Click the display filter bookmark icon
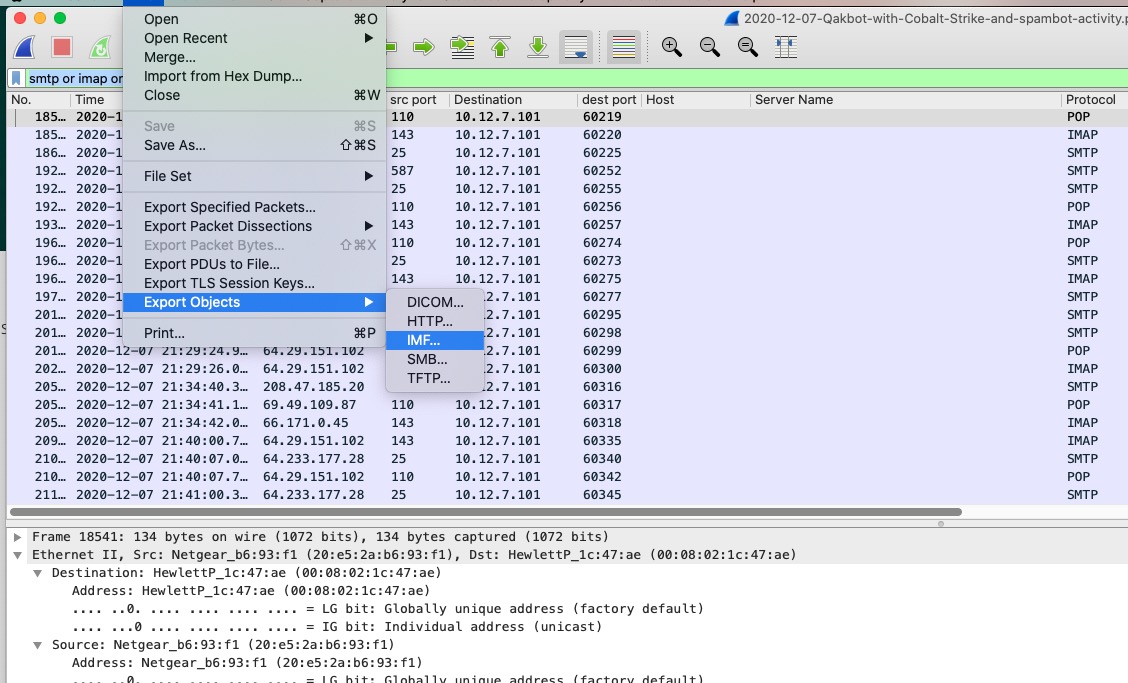The image size is (1128, 683). 16,78
